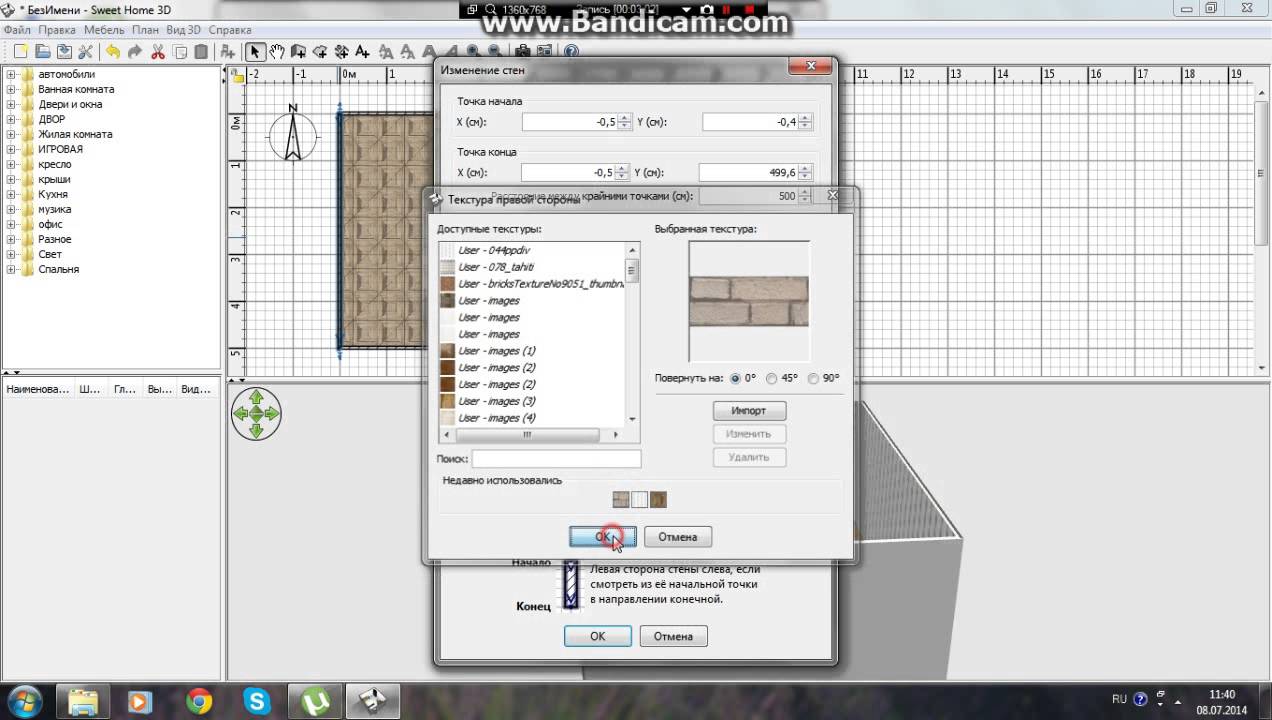1272x720 pixels.
Task: Redo the last undone action
Action: [x=135, y=51]
